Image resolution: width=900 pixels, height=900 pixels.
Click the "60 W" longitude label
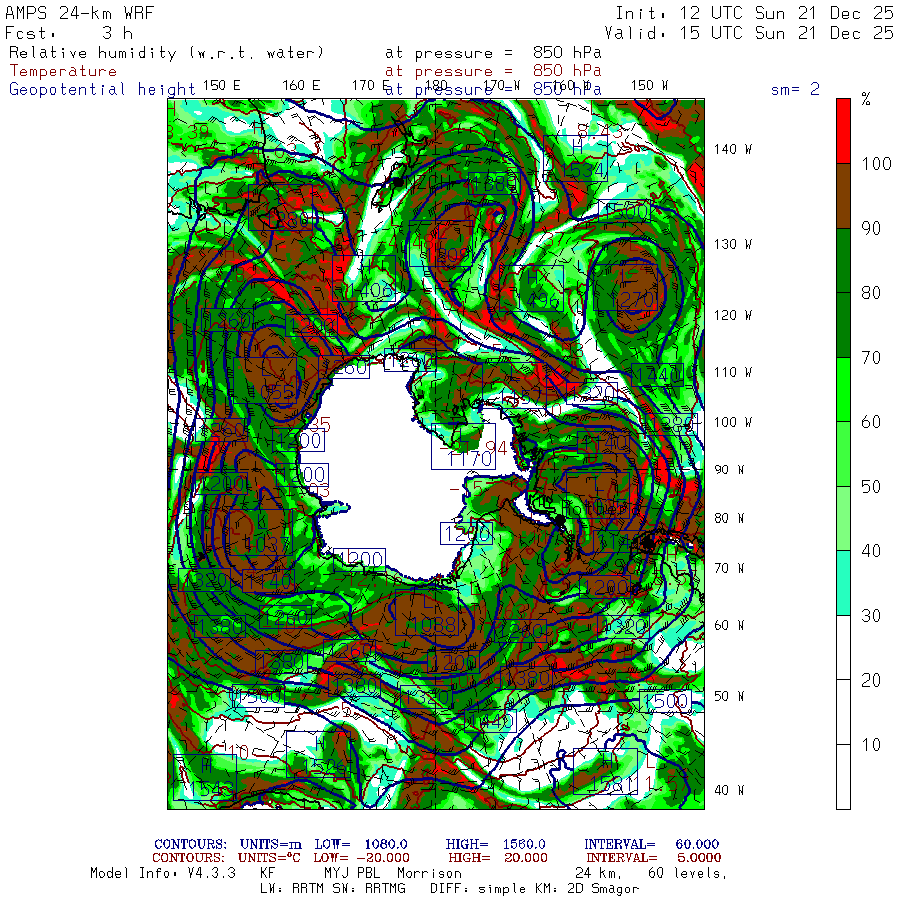pyautogui.click(x=729, y=625)
